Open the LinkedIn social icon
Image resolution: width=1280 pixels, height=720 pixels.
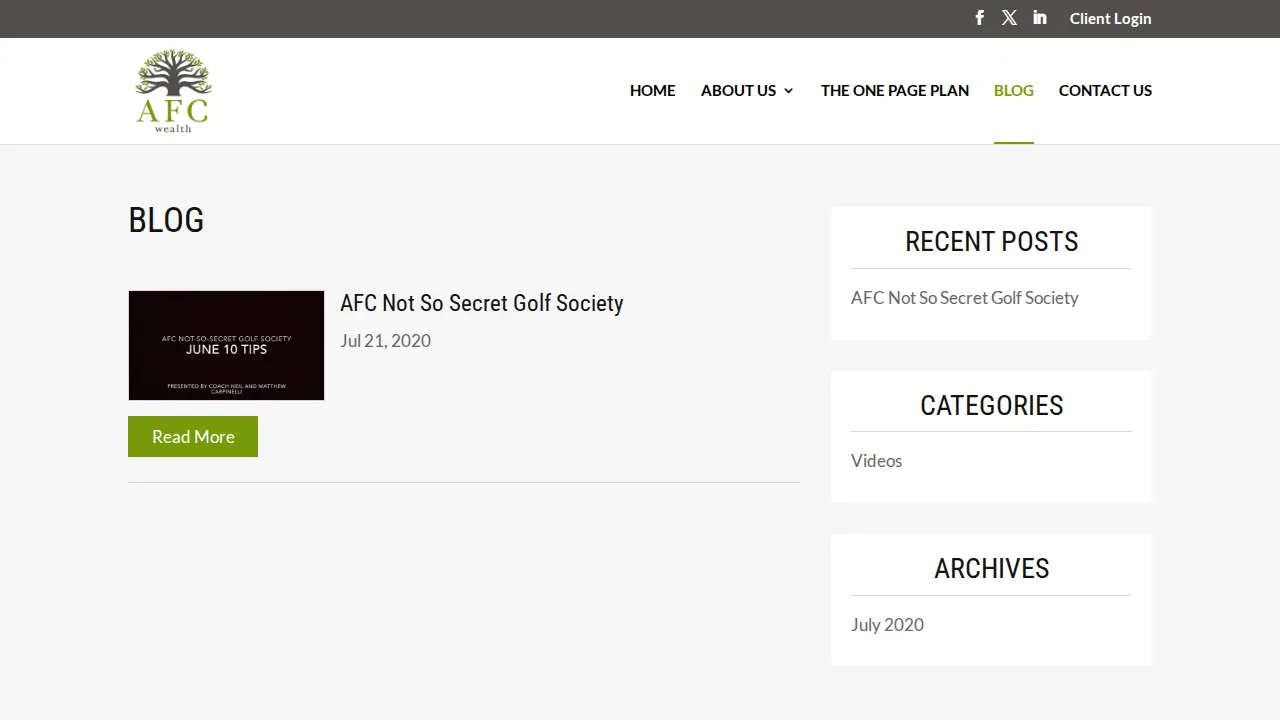tap(1040, 18)
